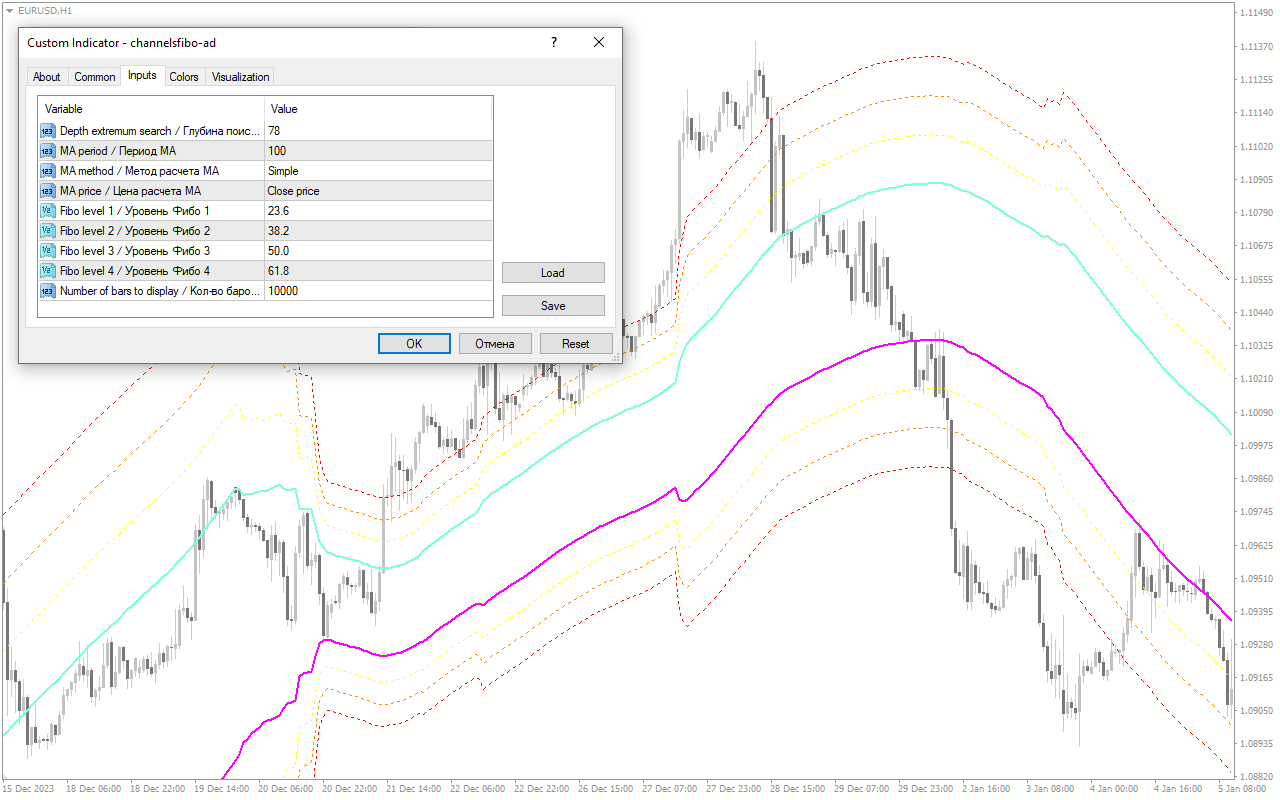1280x800 pixels.
Task: Click the Value column header
Action: click(x=379, y=109)
